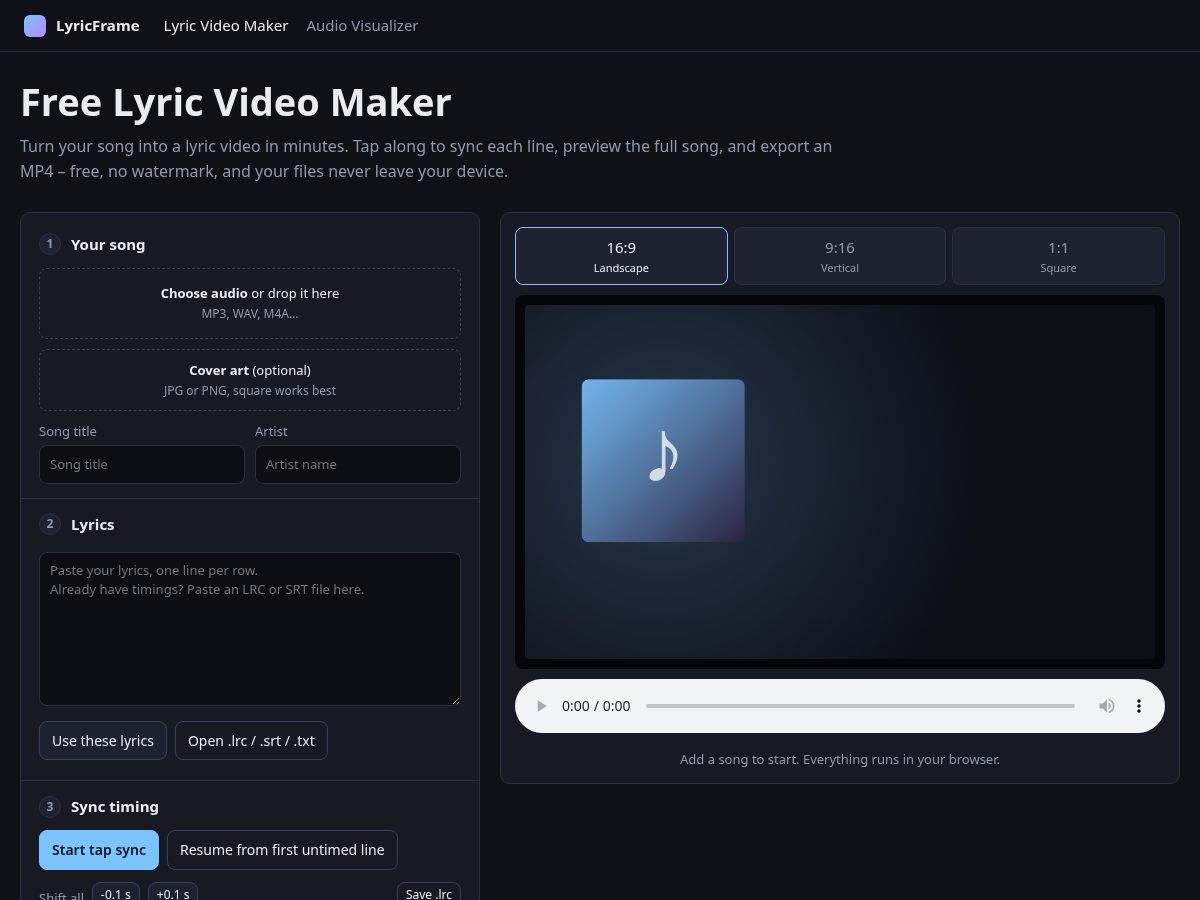Screen dimensions: 1200x900
Task: Click the step 3 Sync timing badge
Action: [x=50, y=806]
